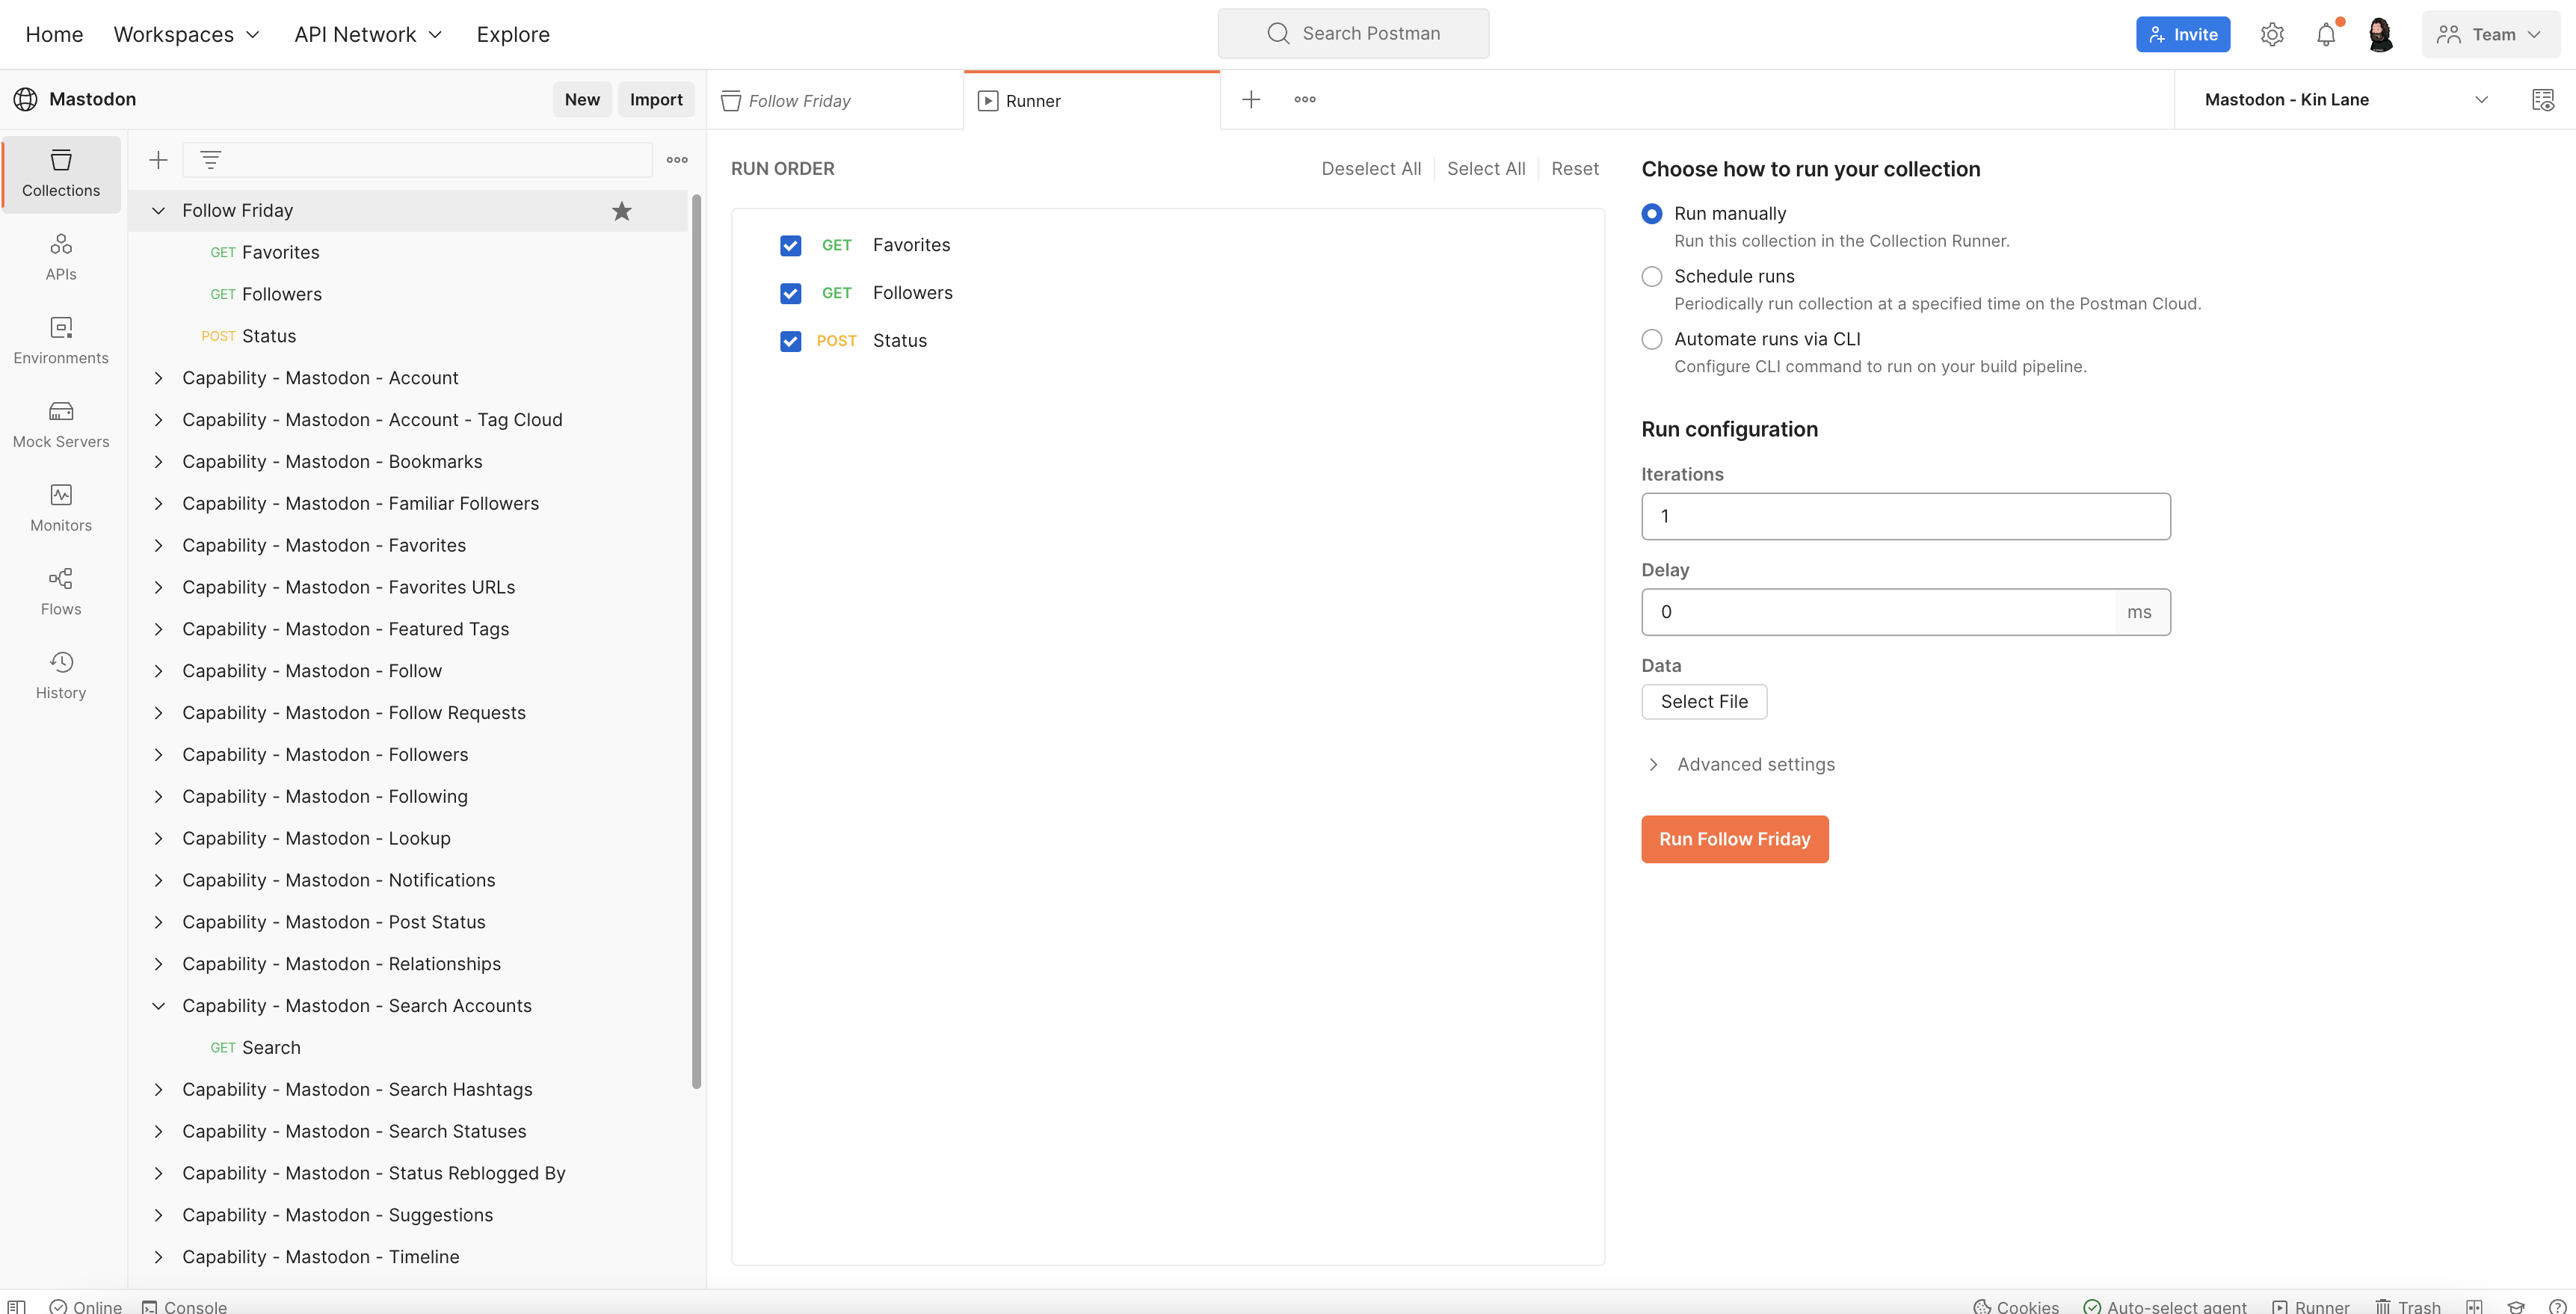The image size is (2576, 1314).
Task: Open the Team dropdown
Action: tap(2489, 34)
